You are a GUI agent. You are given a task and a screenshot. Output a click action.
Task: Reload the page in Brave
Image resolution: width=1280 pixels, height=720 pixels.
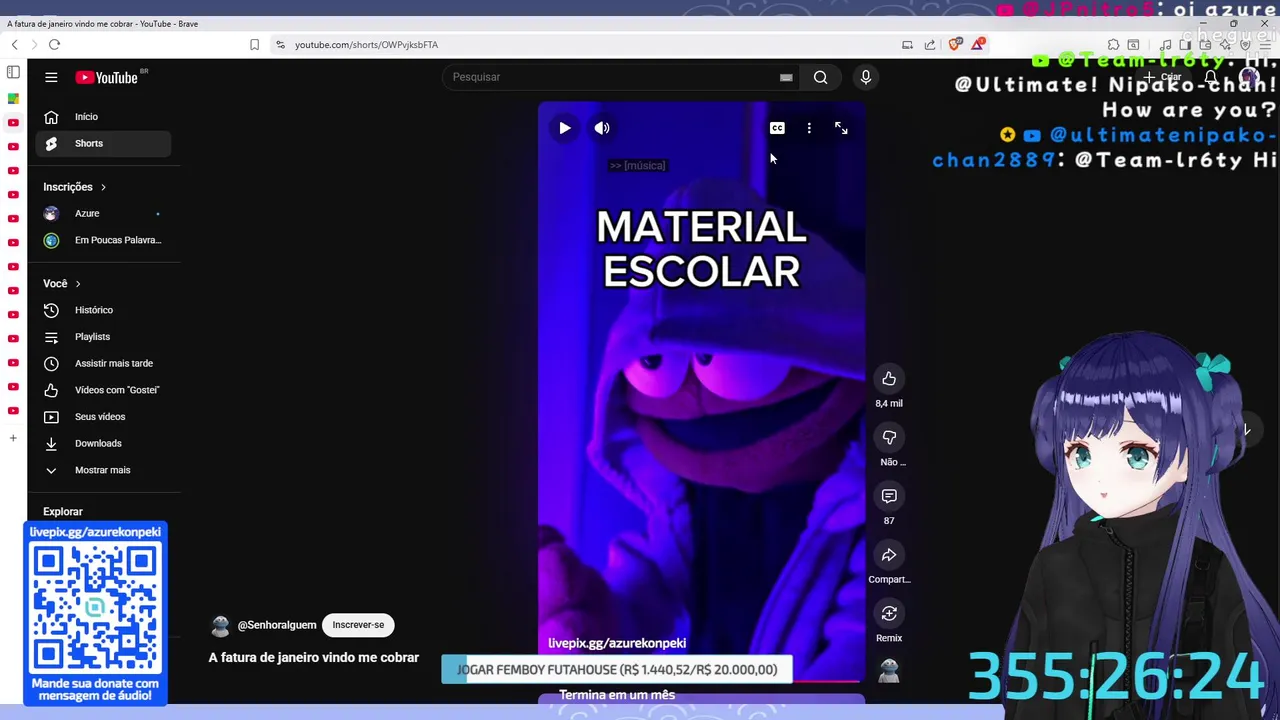(x=54, y=44)
